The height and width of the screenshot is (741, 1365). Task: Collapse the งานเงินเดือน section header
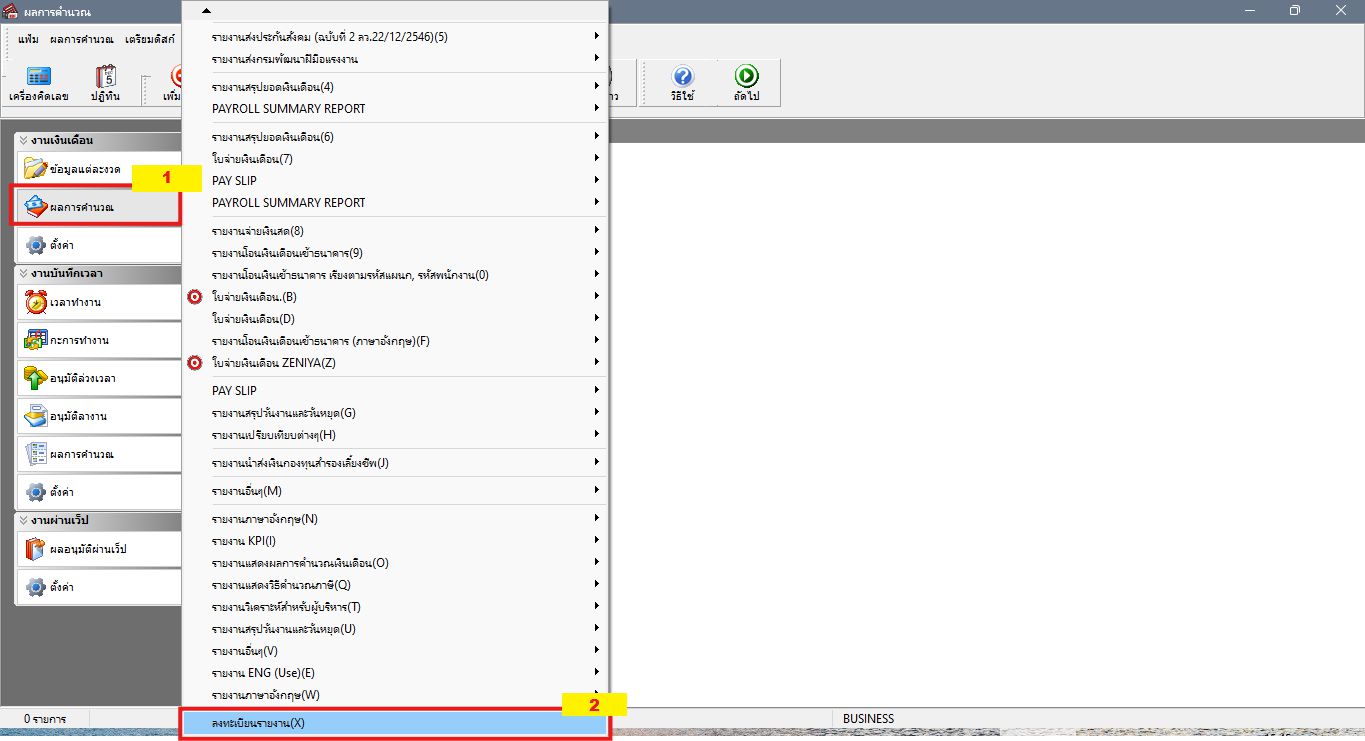pyautogui.click(x=98, y=140)
